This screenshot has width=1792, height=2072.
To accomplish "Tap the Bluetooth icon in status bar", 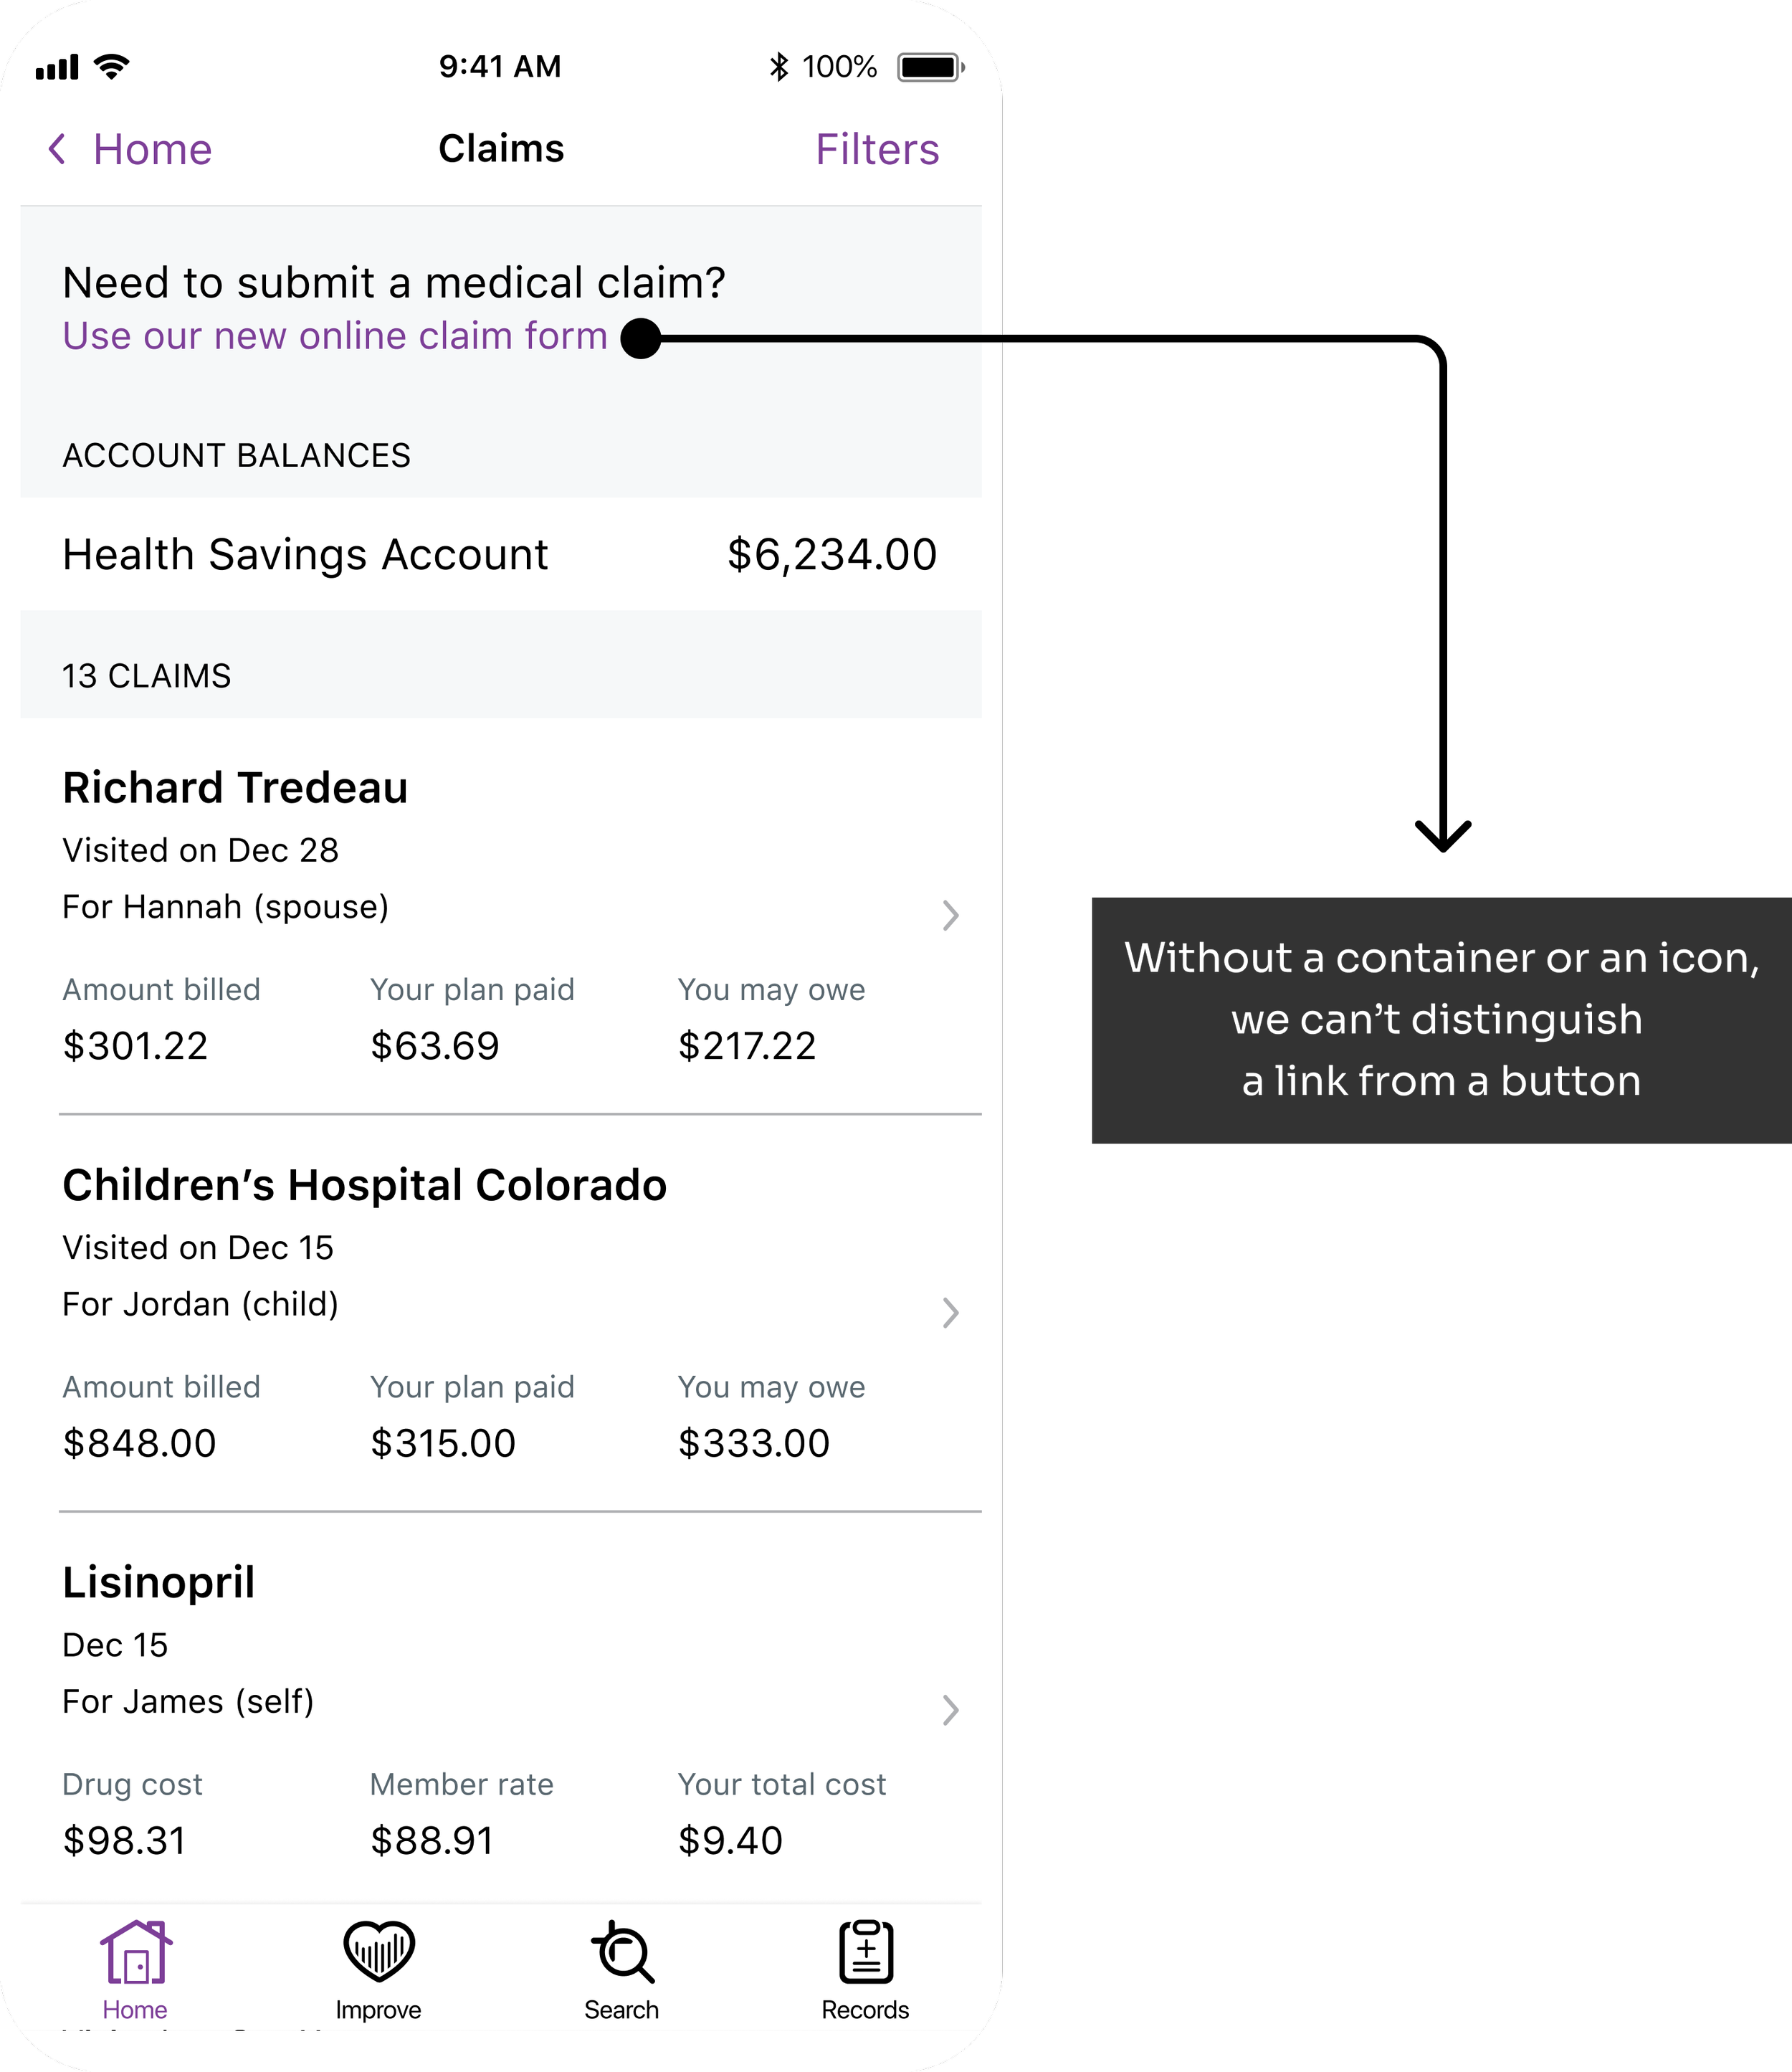I will [779, 67].
